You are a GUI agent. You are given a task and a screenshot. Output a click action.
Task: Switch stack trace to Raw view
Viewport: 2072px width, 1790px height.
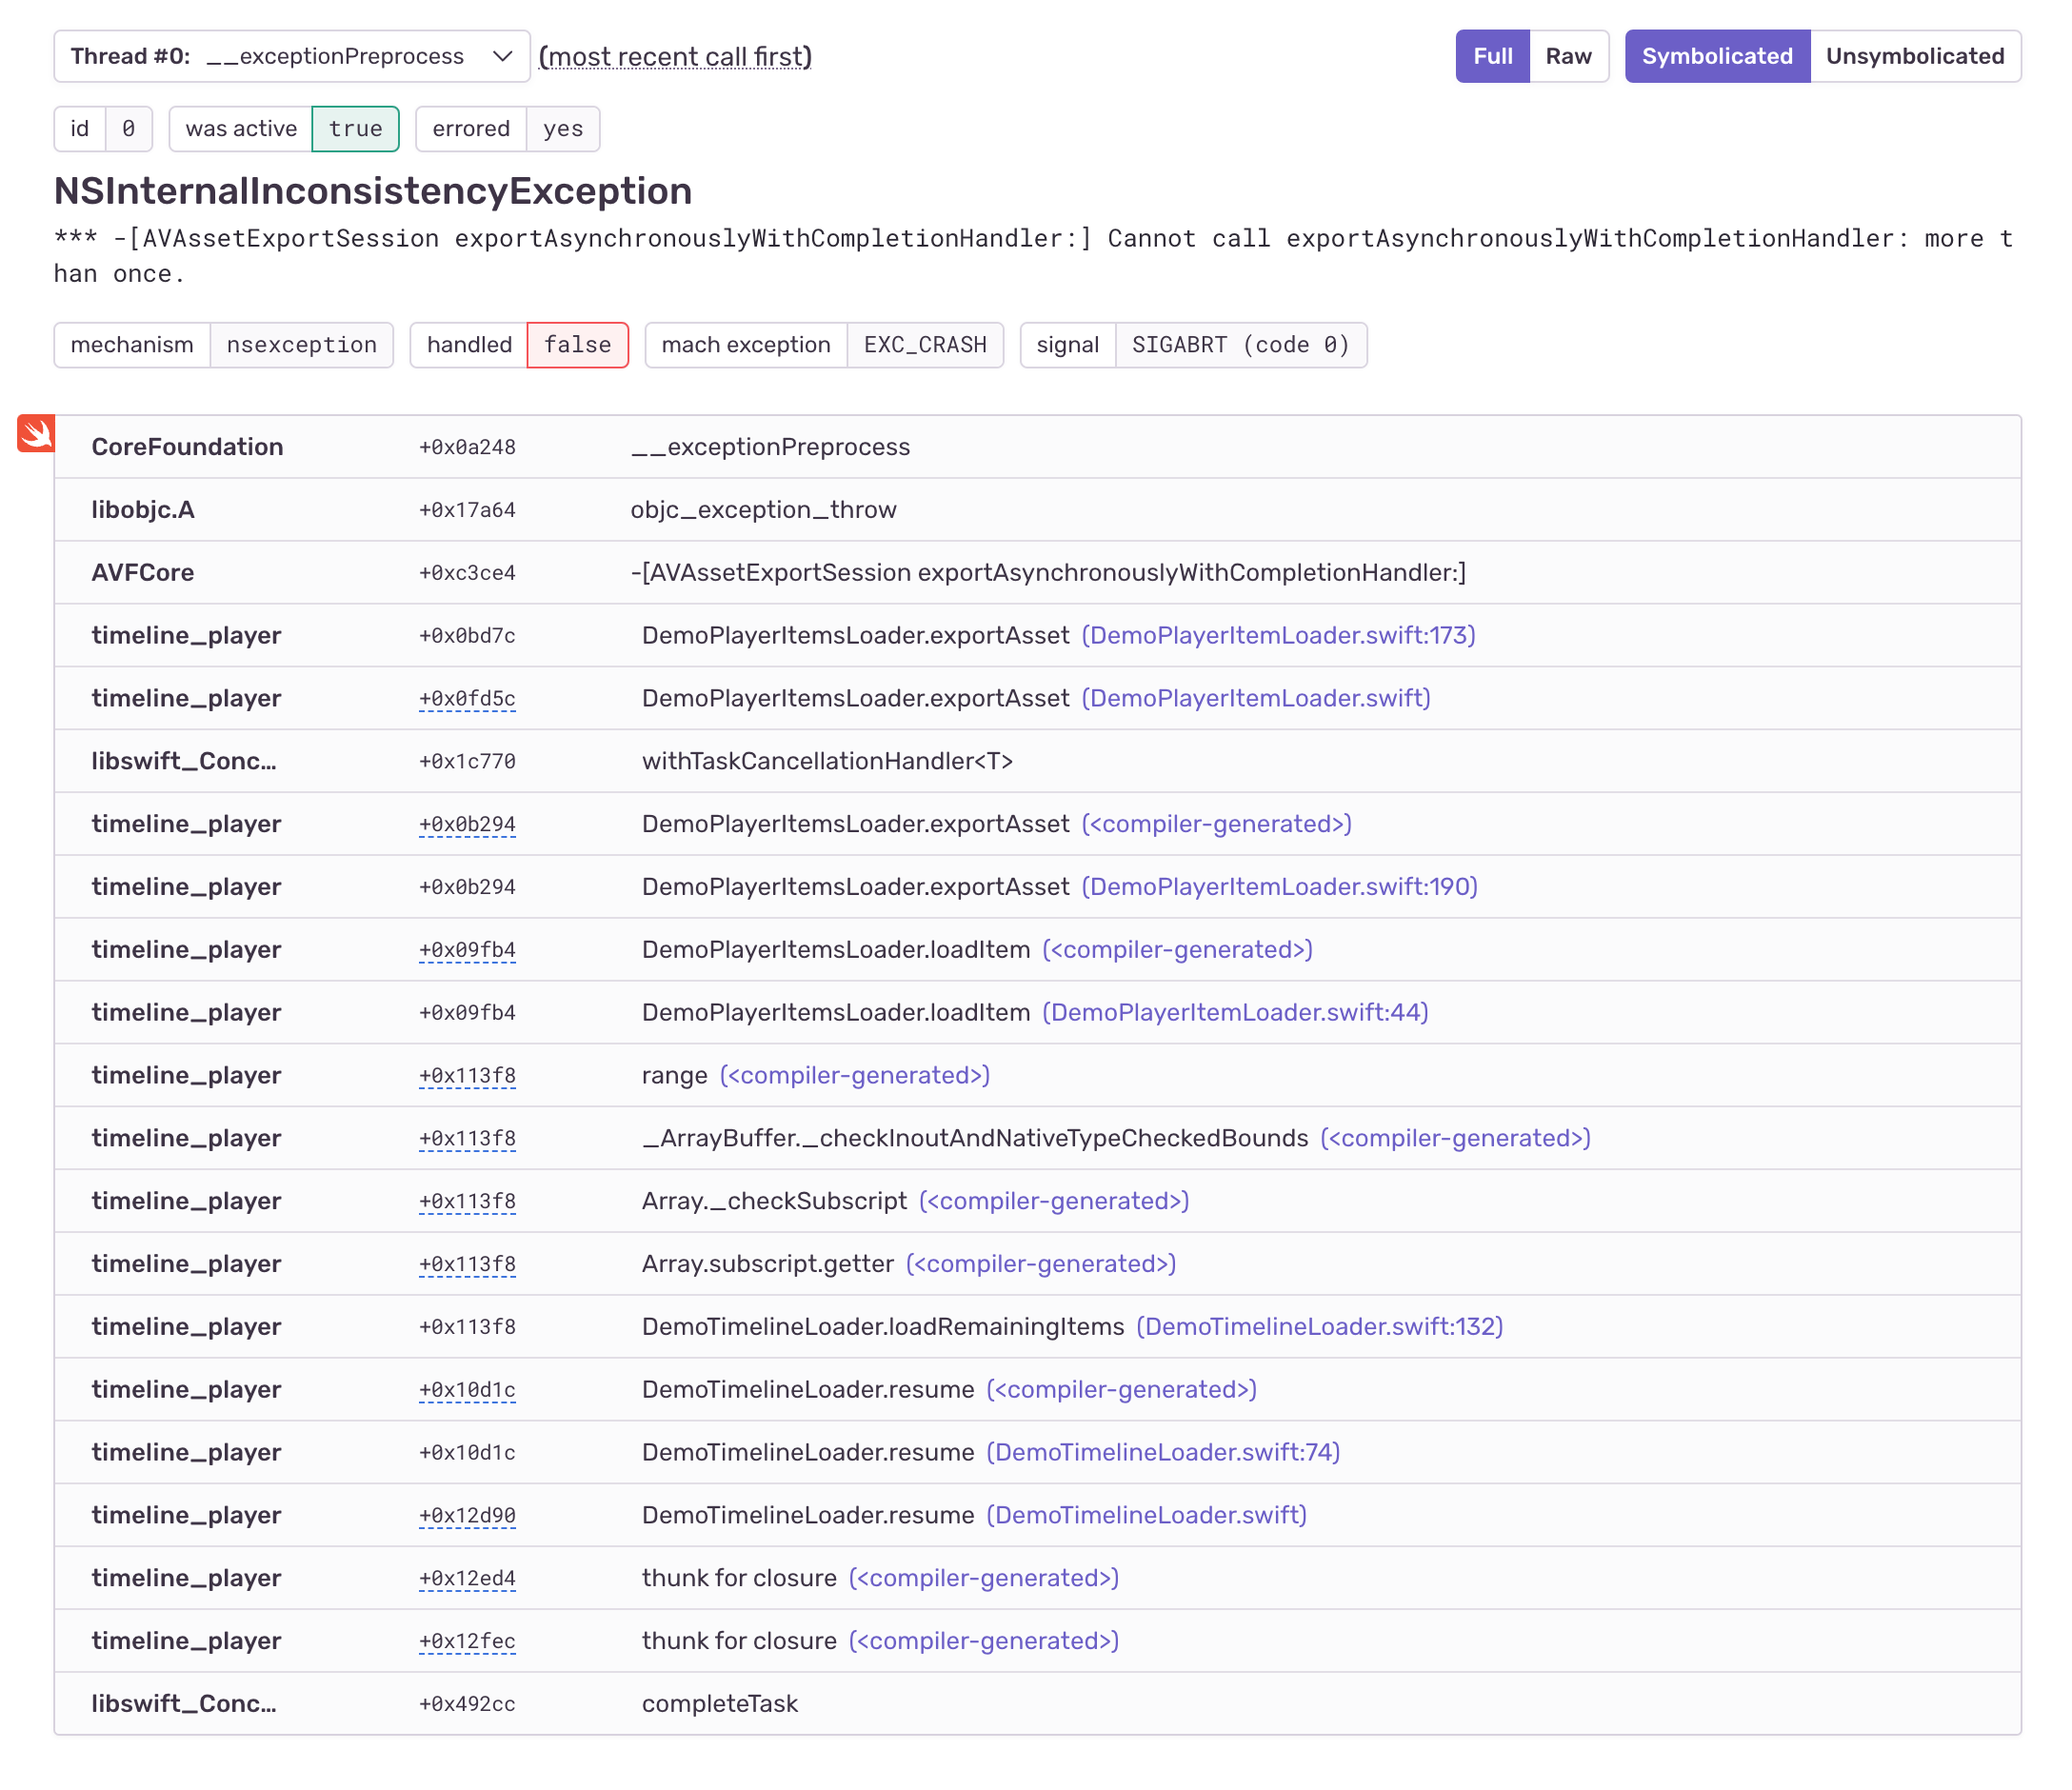(x=1567, y=56)
